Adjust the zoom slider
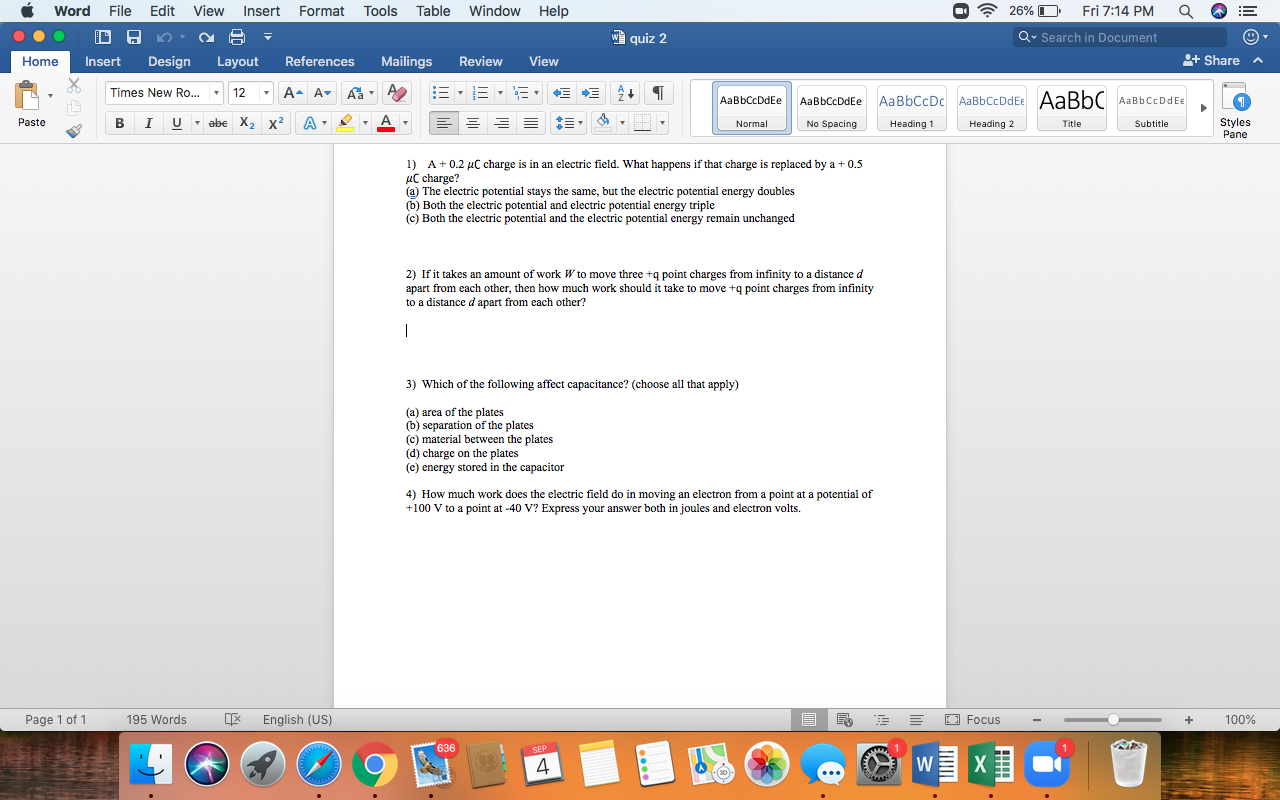This screenshot has height=800, width=1280. tap(1111, 719)
